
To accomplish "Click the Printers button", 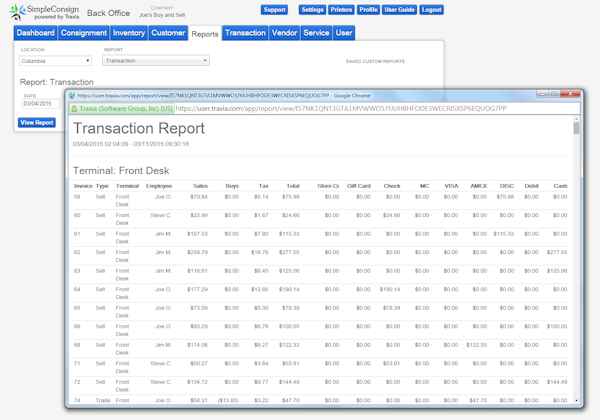I will pyautogui.click(x=341, y=9).
